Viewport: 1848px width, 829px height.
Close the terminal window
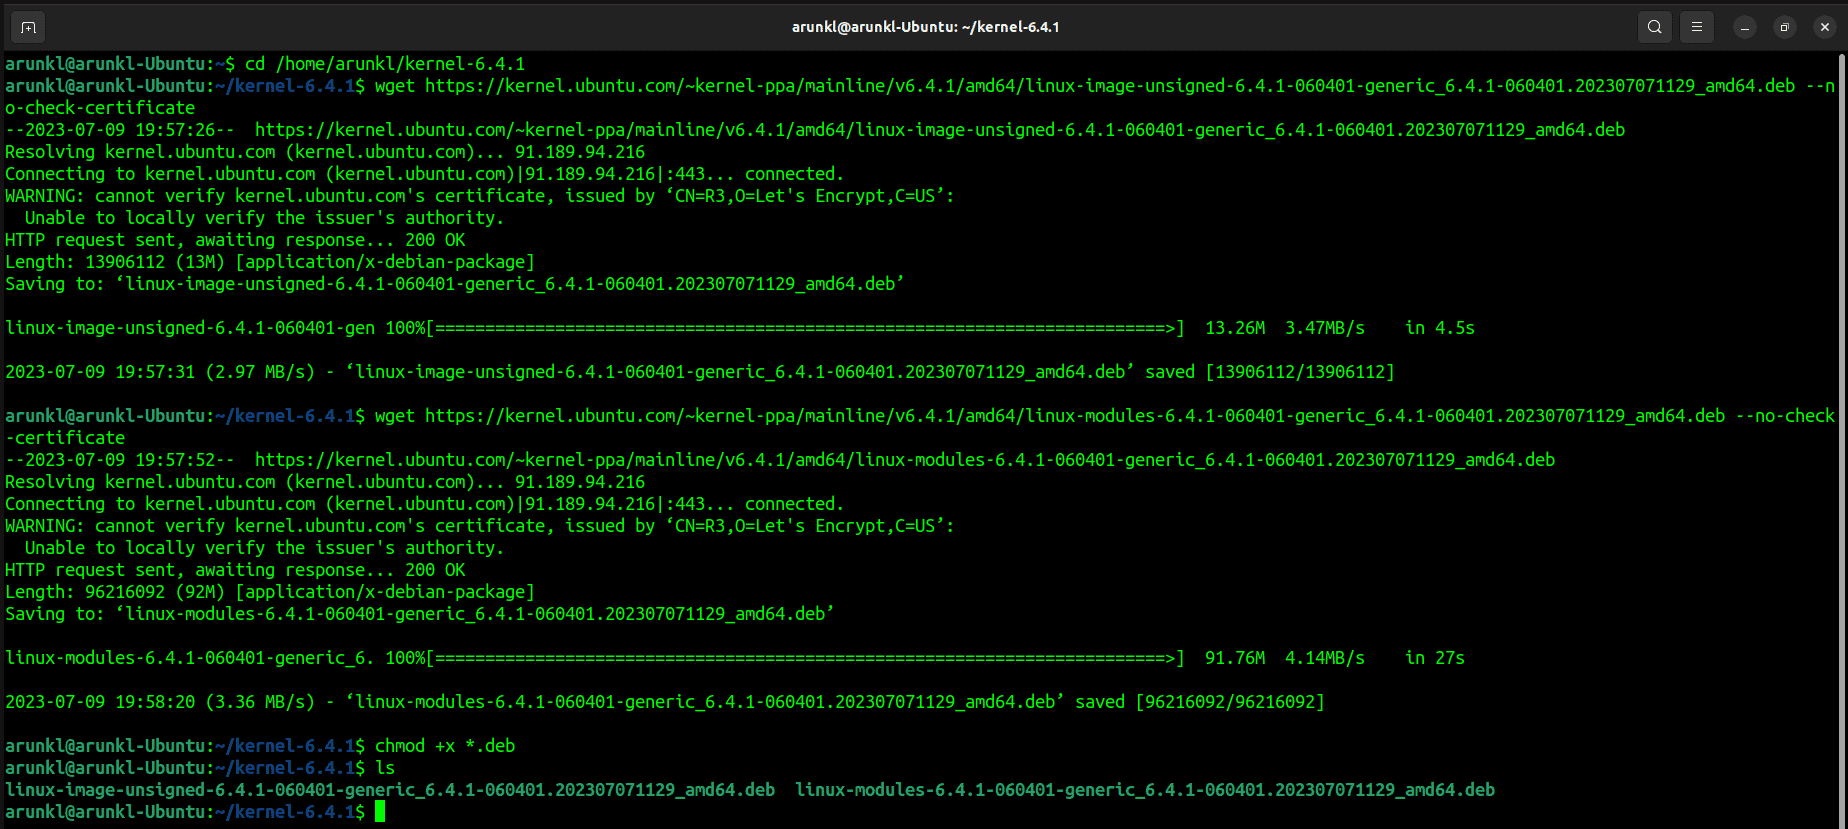(1825, 27)
